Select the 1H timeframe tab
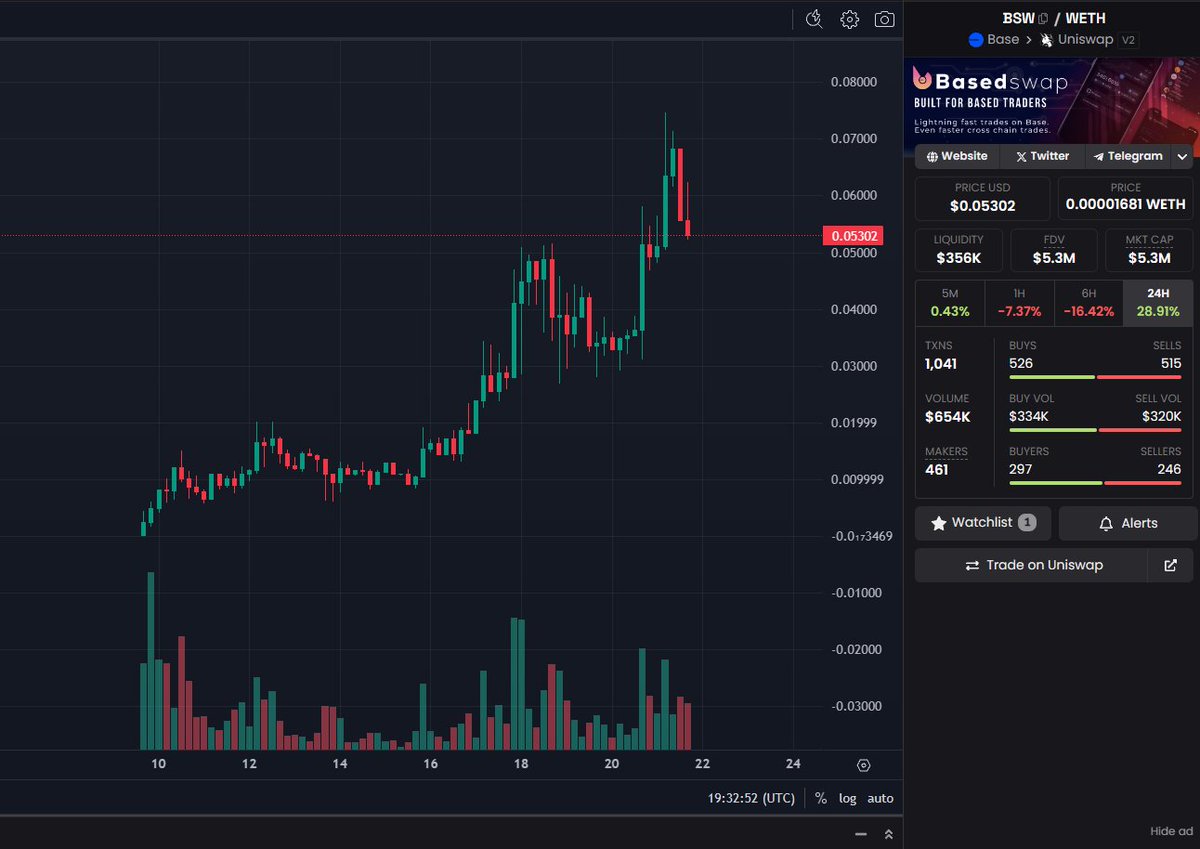The width and height of the screenshot is (1200, 849). pos(1019,303)
